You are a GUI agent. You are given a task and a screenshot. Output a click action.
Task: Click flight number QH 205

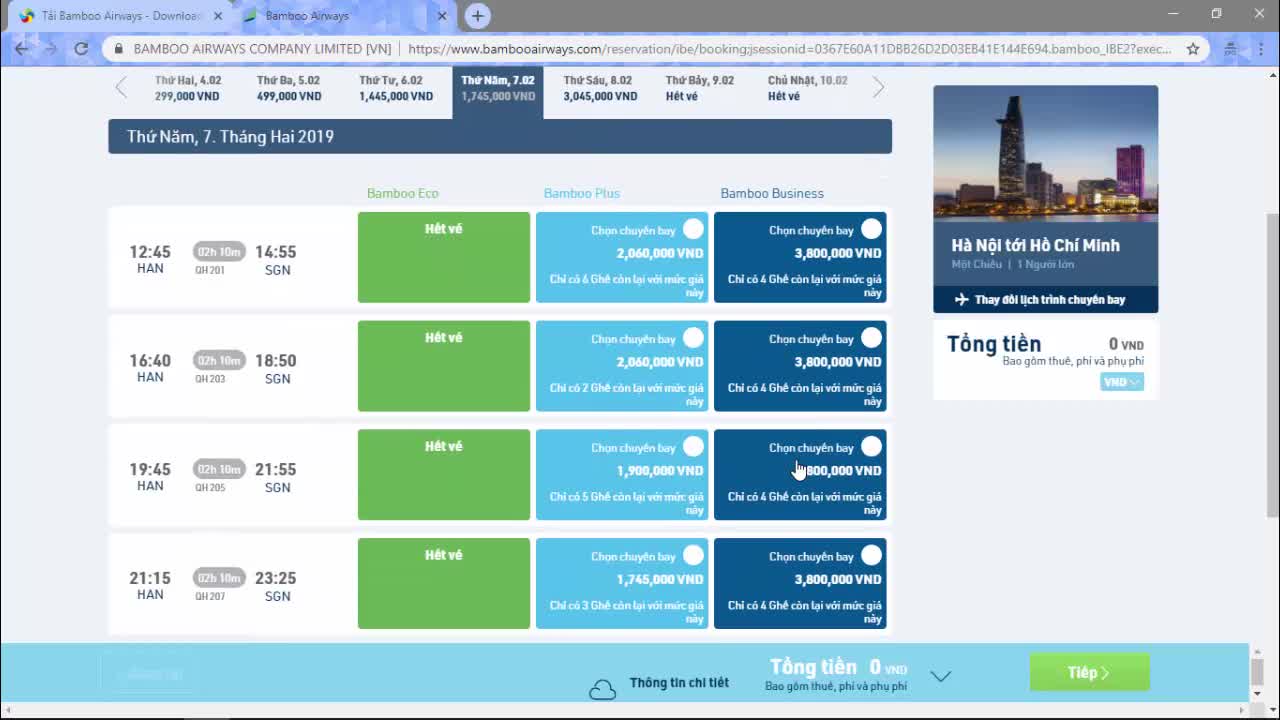210,488
